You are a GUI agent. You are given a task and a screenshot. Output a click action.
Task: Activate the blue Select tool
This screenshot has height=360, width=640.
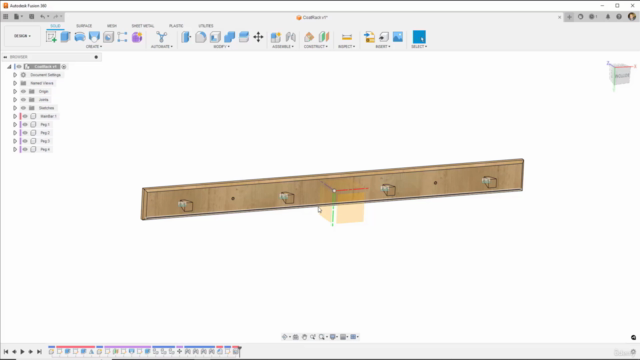[419, 37]
